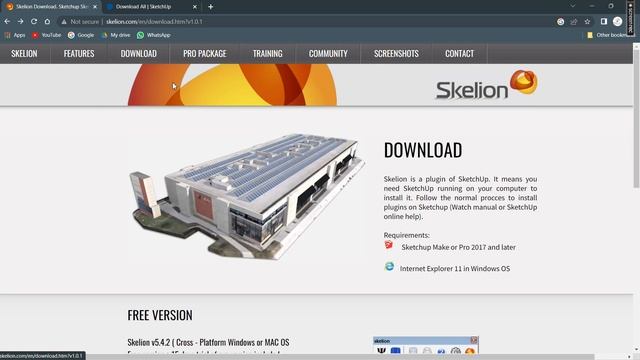This screenshot has width=640, height=360.
Task: Open a new tab with plus button
Action: click(x=211, y=7)
